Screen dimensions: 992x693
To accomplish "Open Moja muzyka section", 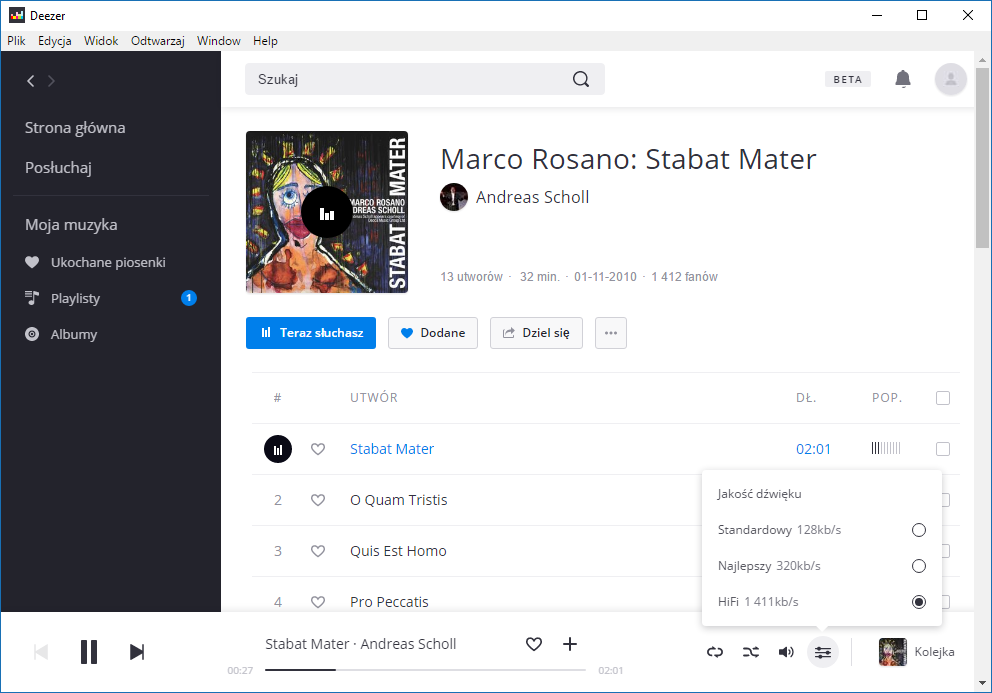I will (71, 225).
